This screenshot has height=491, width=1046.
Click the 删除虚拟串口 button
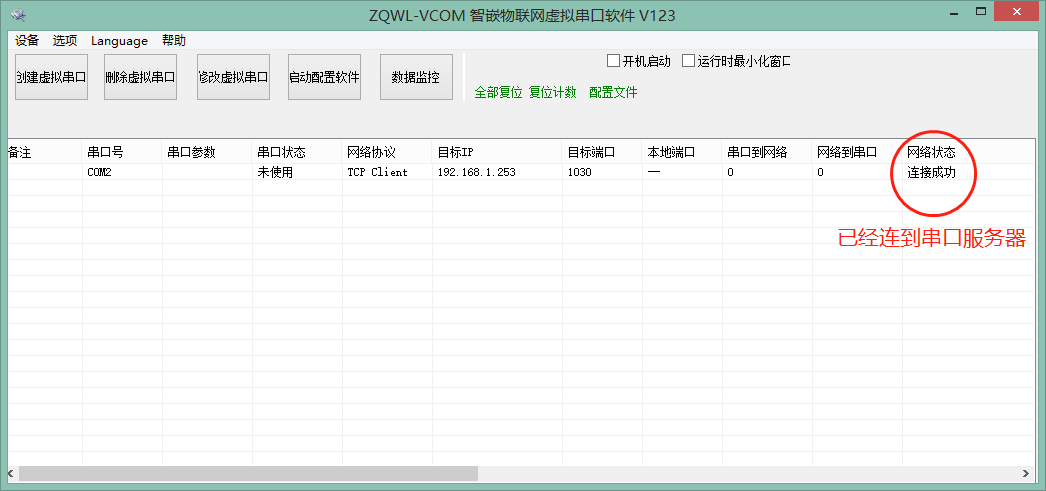tap(141, 77)
